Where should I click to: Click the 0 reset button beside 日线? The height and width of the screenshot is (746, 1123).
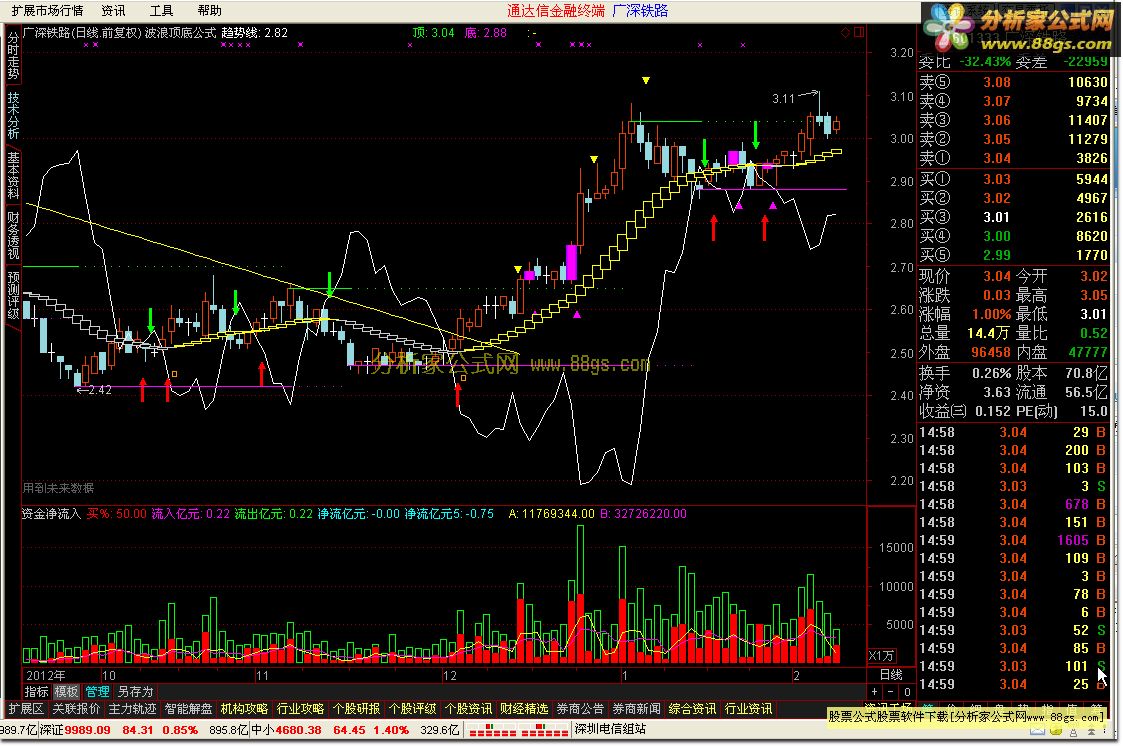[907, 692]
